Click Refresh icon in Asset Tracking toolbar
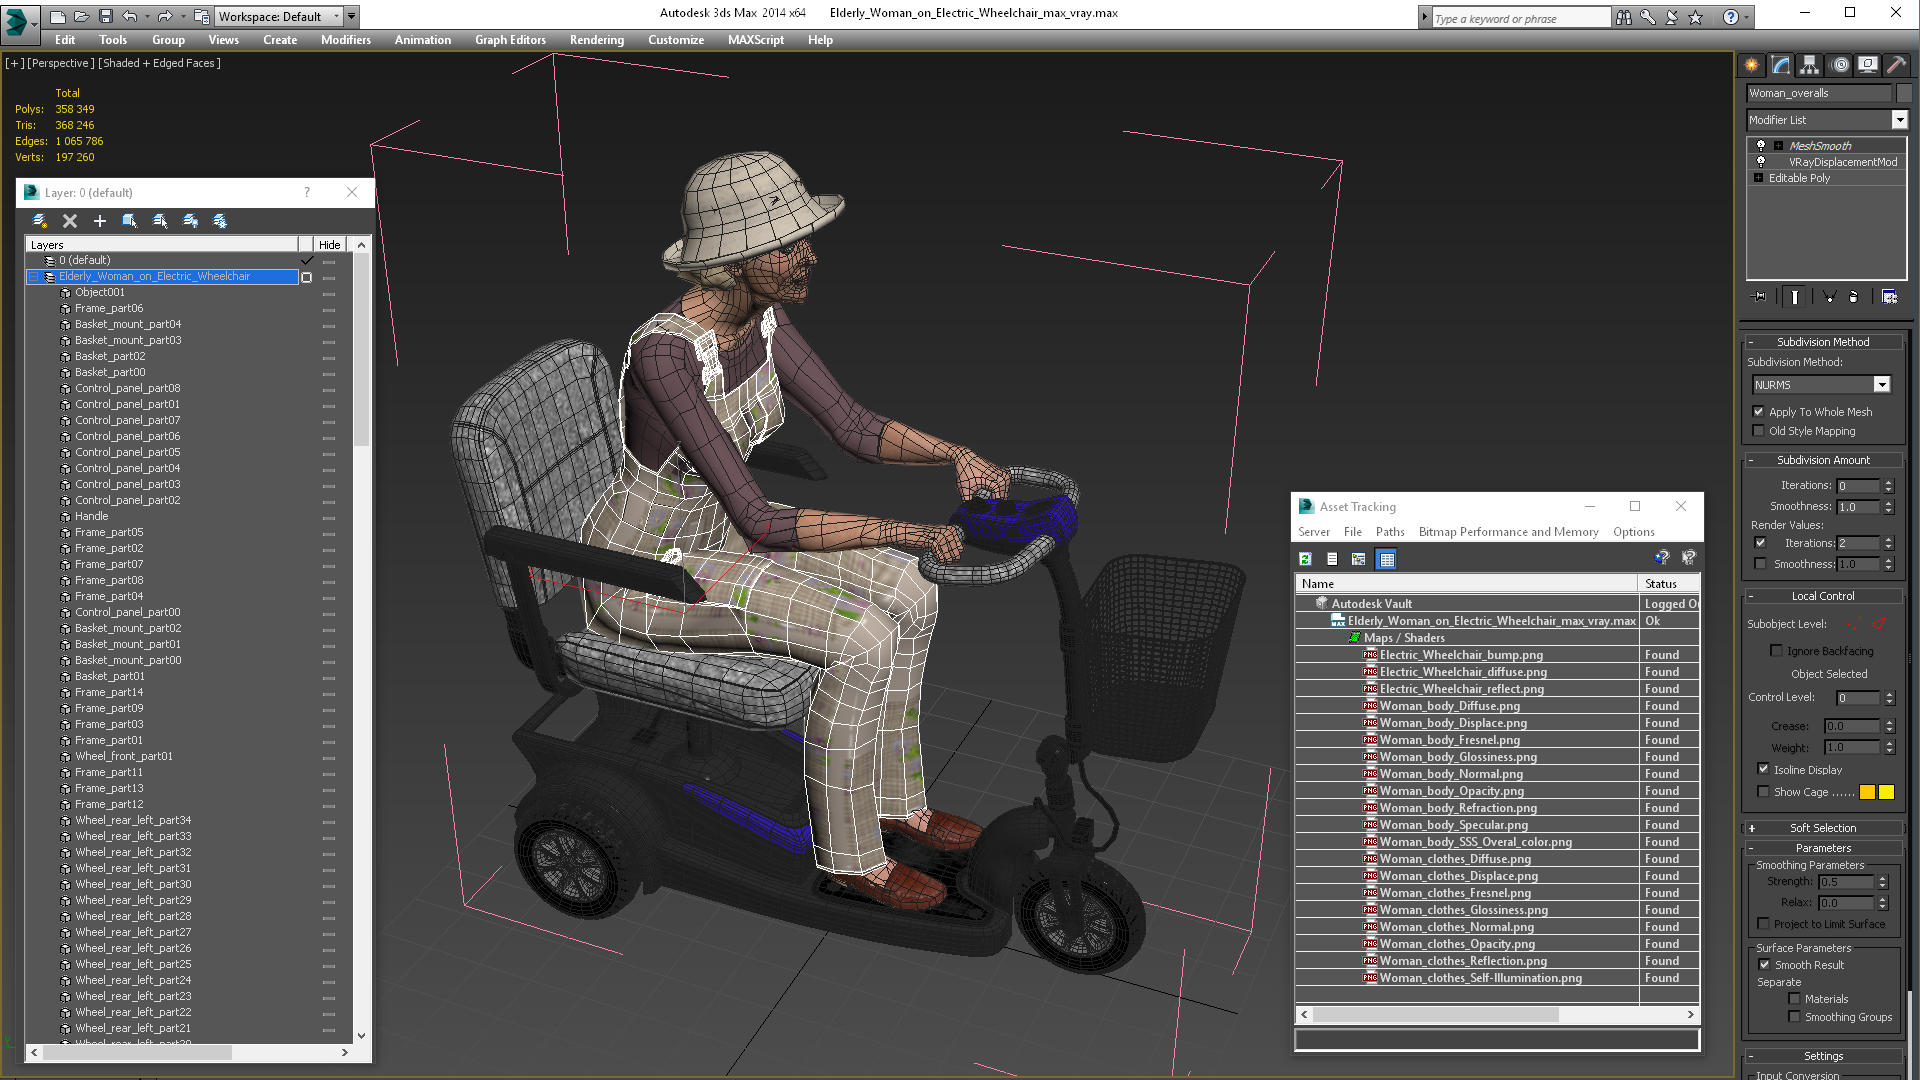The height and width of the screenshot is (1080, 1920). pos(1305,559)
